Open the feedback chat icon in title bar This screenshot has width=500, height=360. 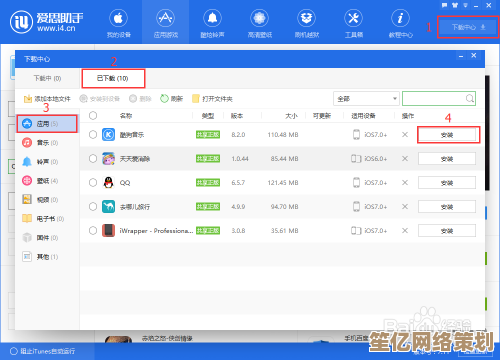(444, 5)
